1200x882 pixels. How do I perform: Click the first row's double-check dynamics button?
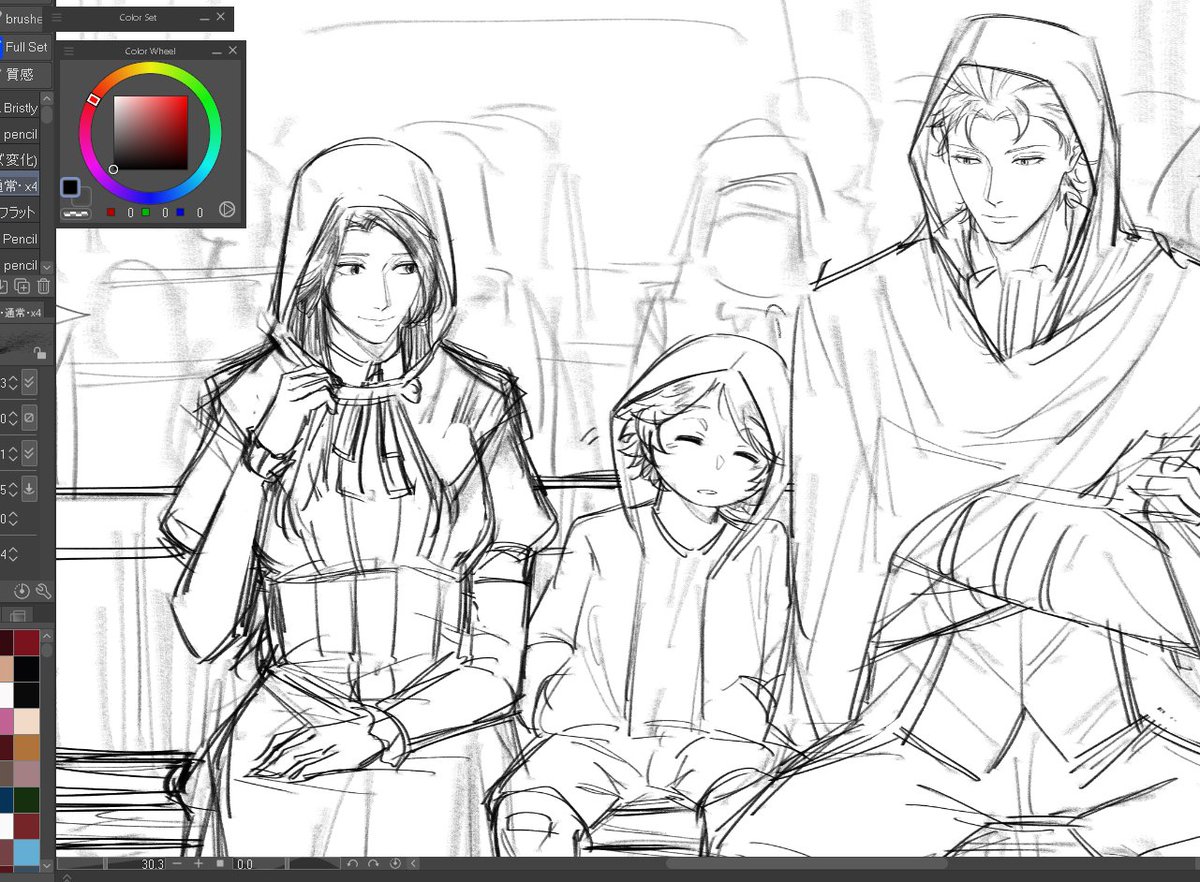29,381
